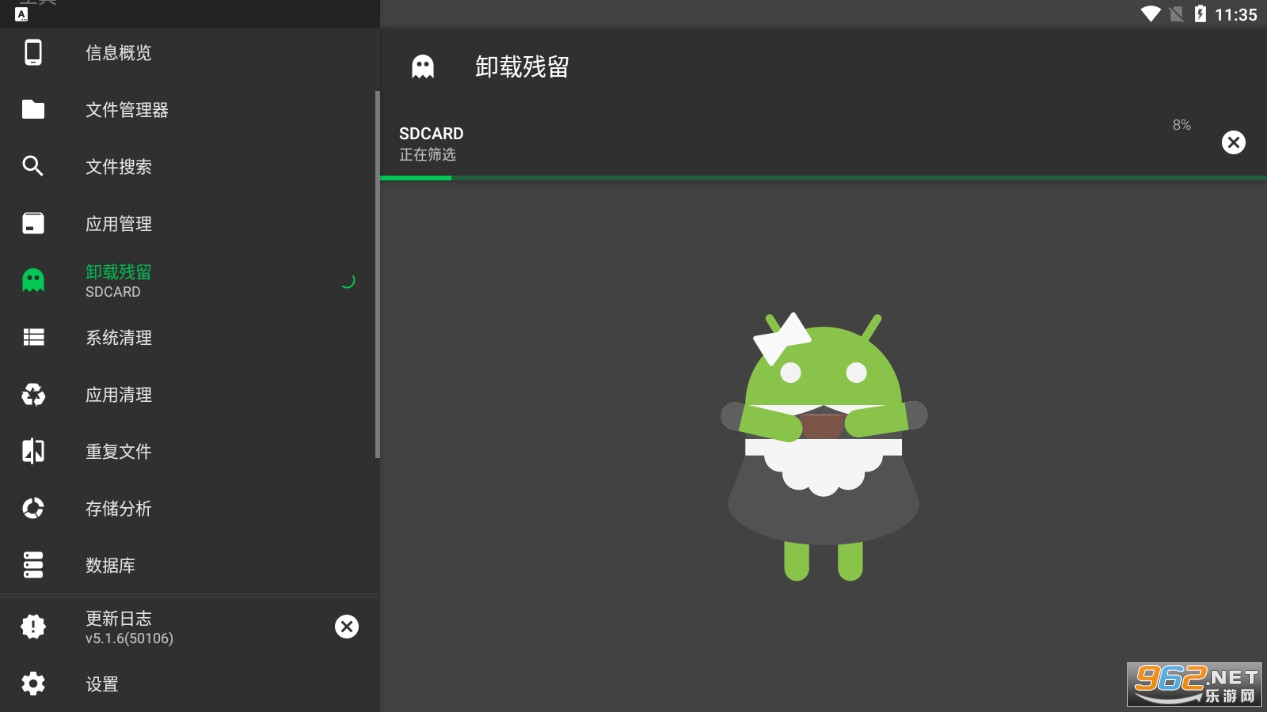Click the white ghost icon in header
Image resolution: width=1267 pixels, height=712 pixels.
coord(423,67)
